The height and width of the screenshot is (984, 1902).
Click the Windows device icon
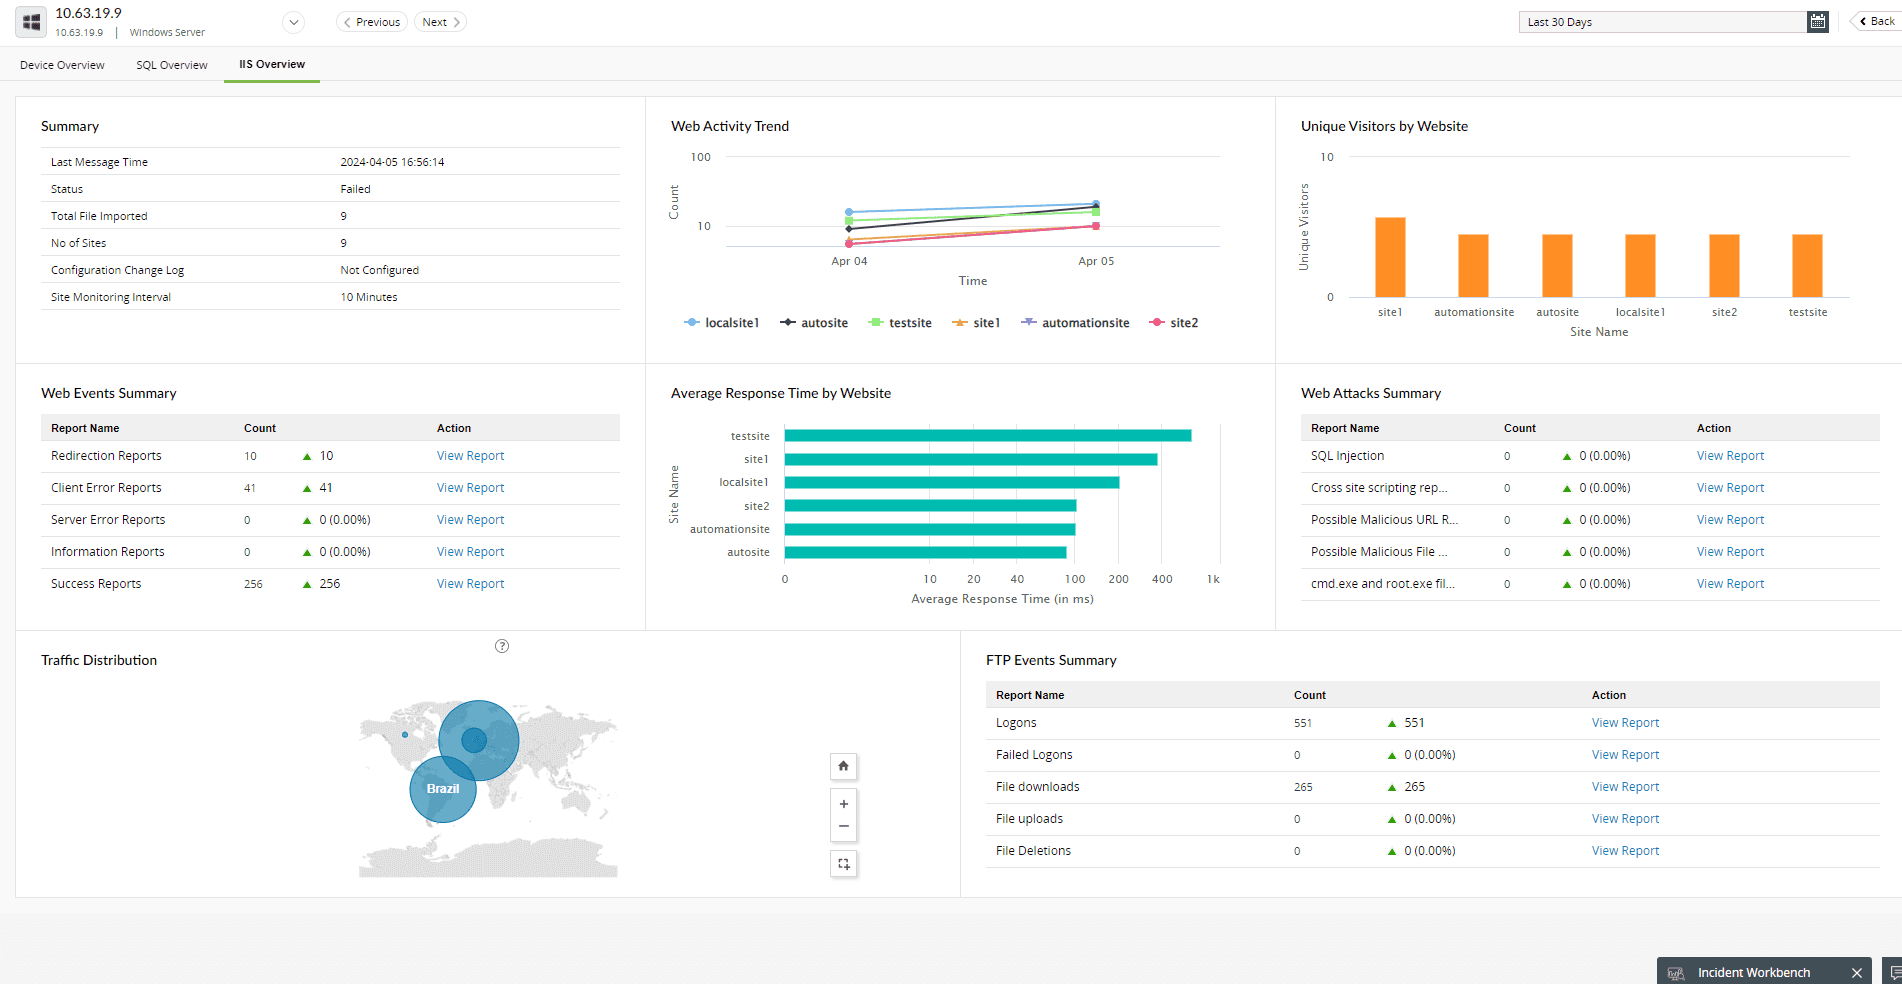31,22
